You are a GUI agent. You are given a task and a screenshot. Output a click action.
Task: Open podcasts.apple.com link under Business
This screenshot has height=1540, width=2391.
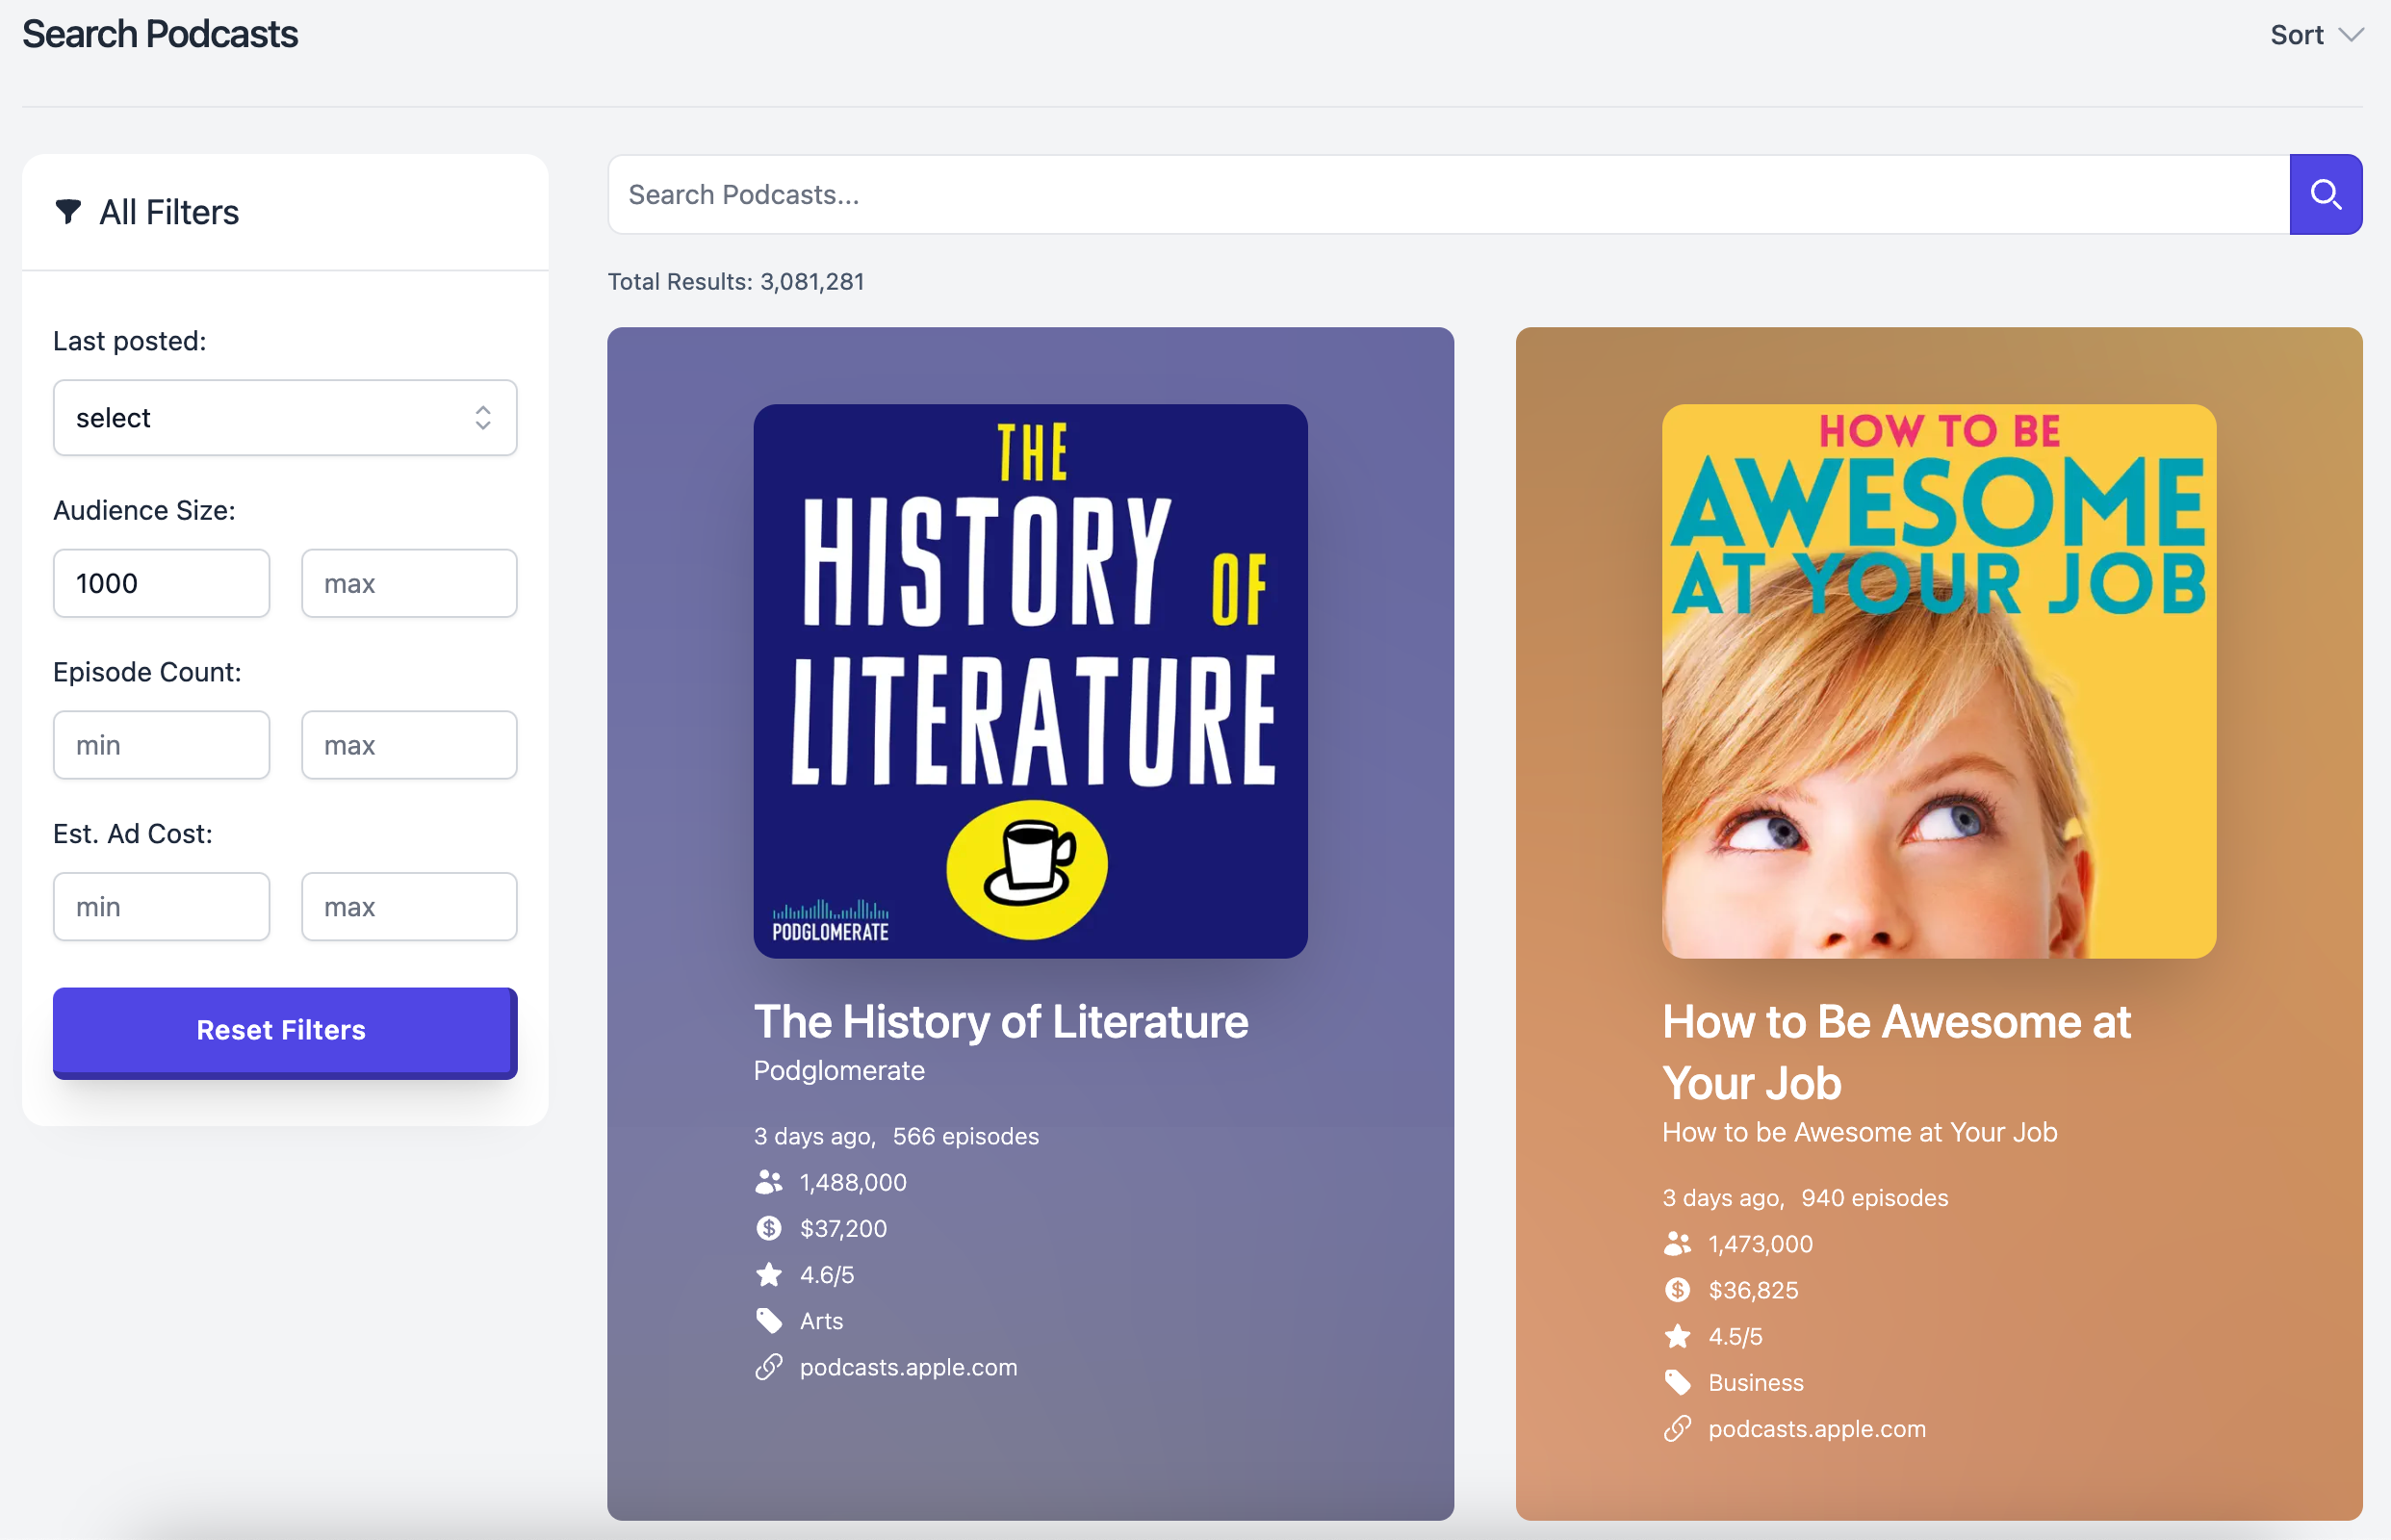pos(1817,1429)
